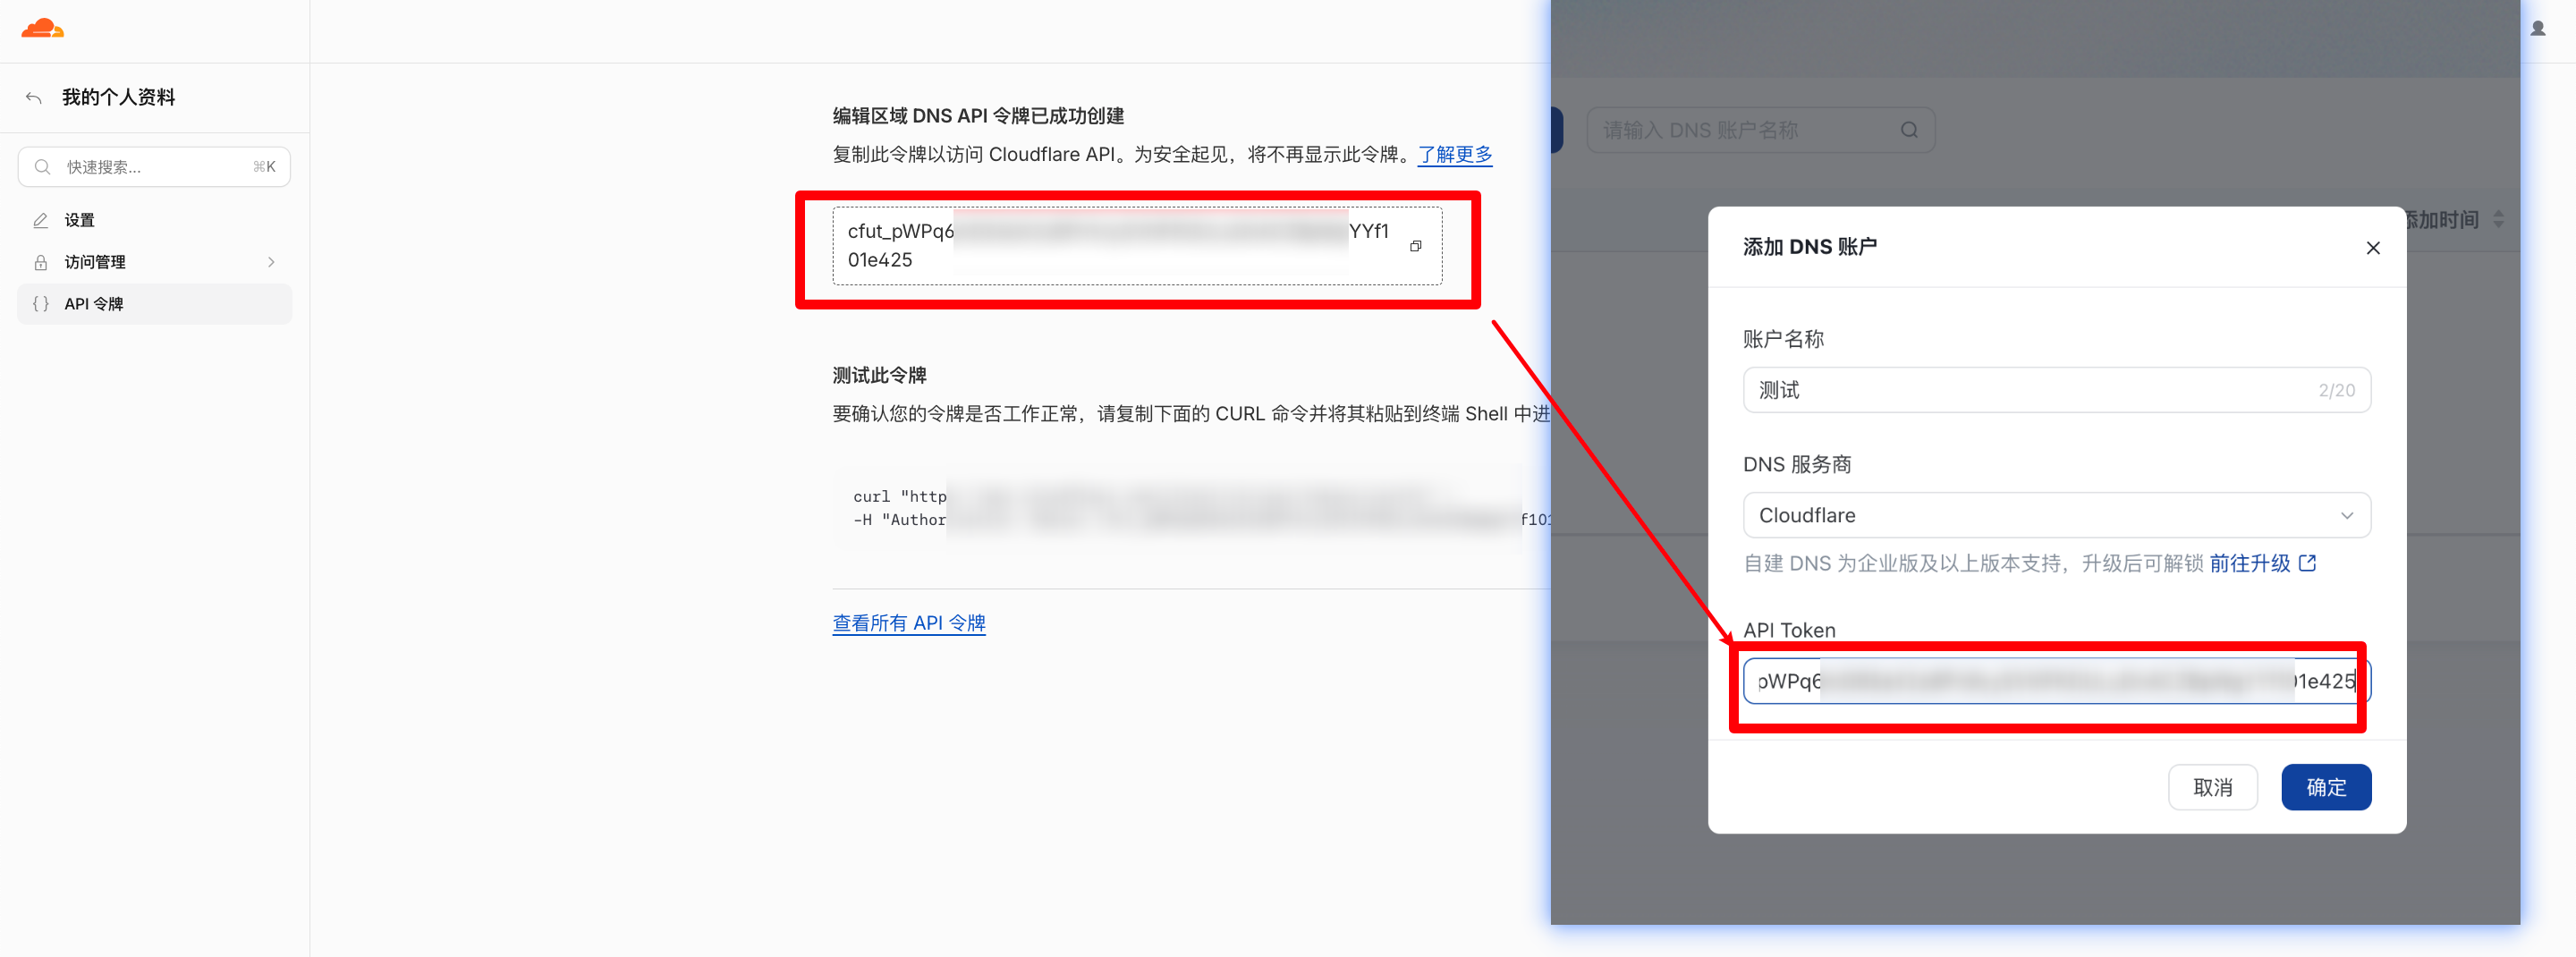Viewport: 2576px width, 957px height.
Task: Click the 我的个人资料 heading
Action: 119,97
